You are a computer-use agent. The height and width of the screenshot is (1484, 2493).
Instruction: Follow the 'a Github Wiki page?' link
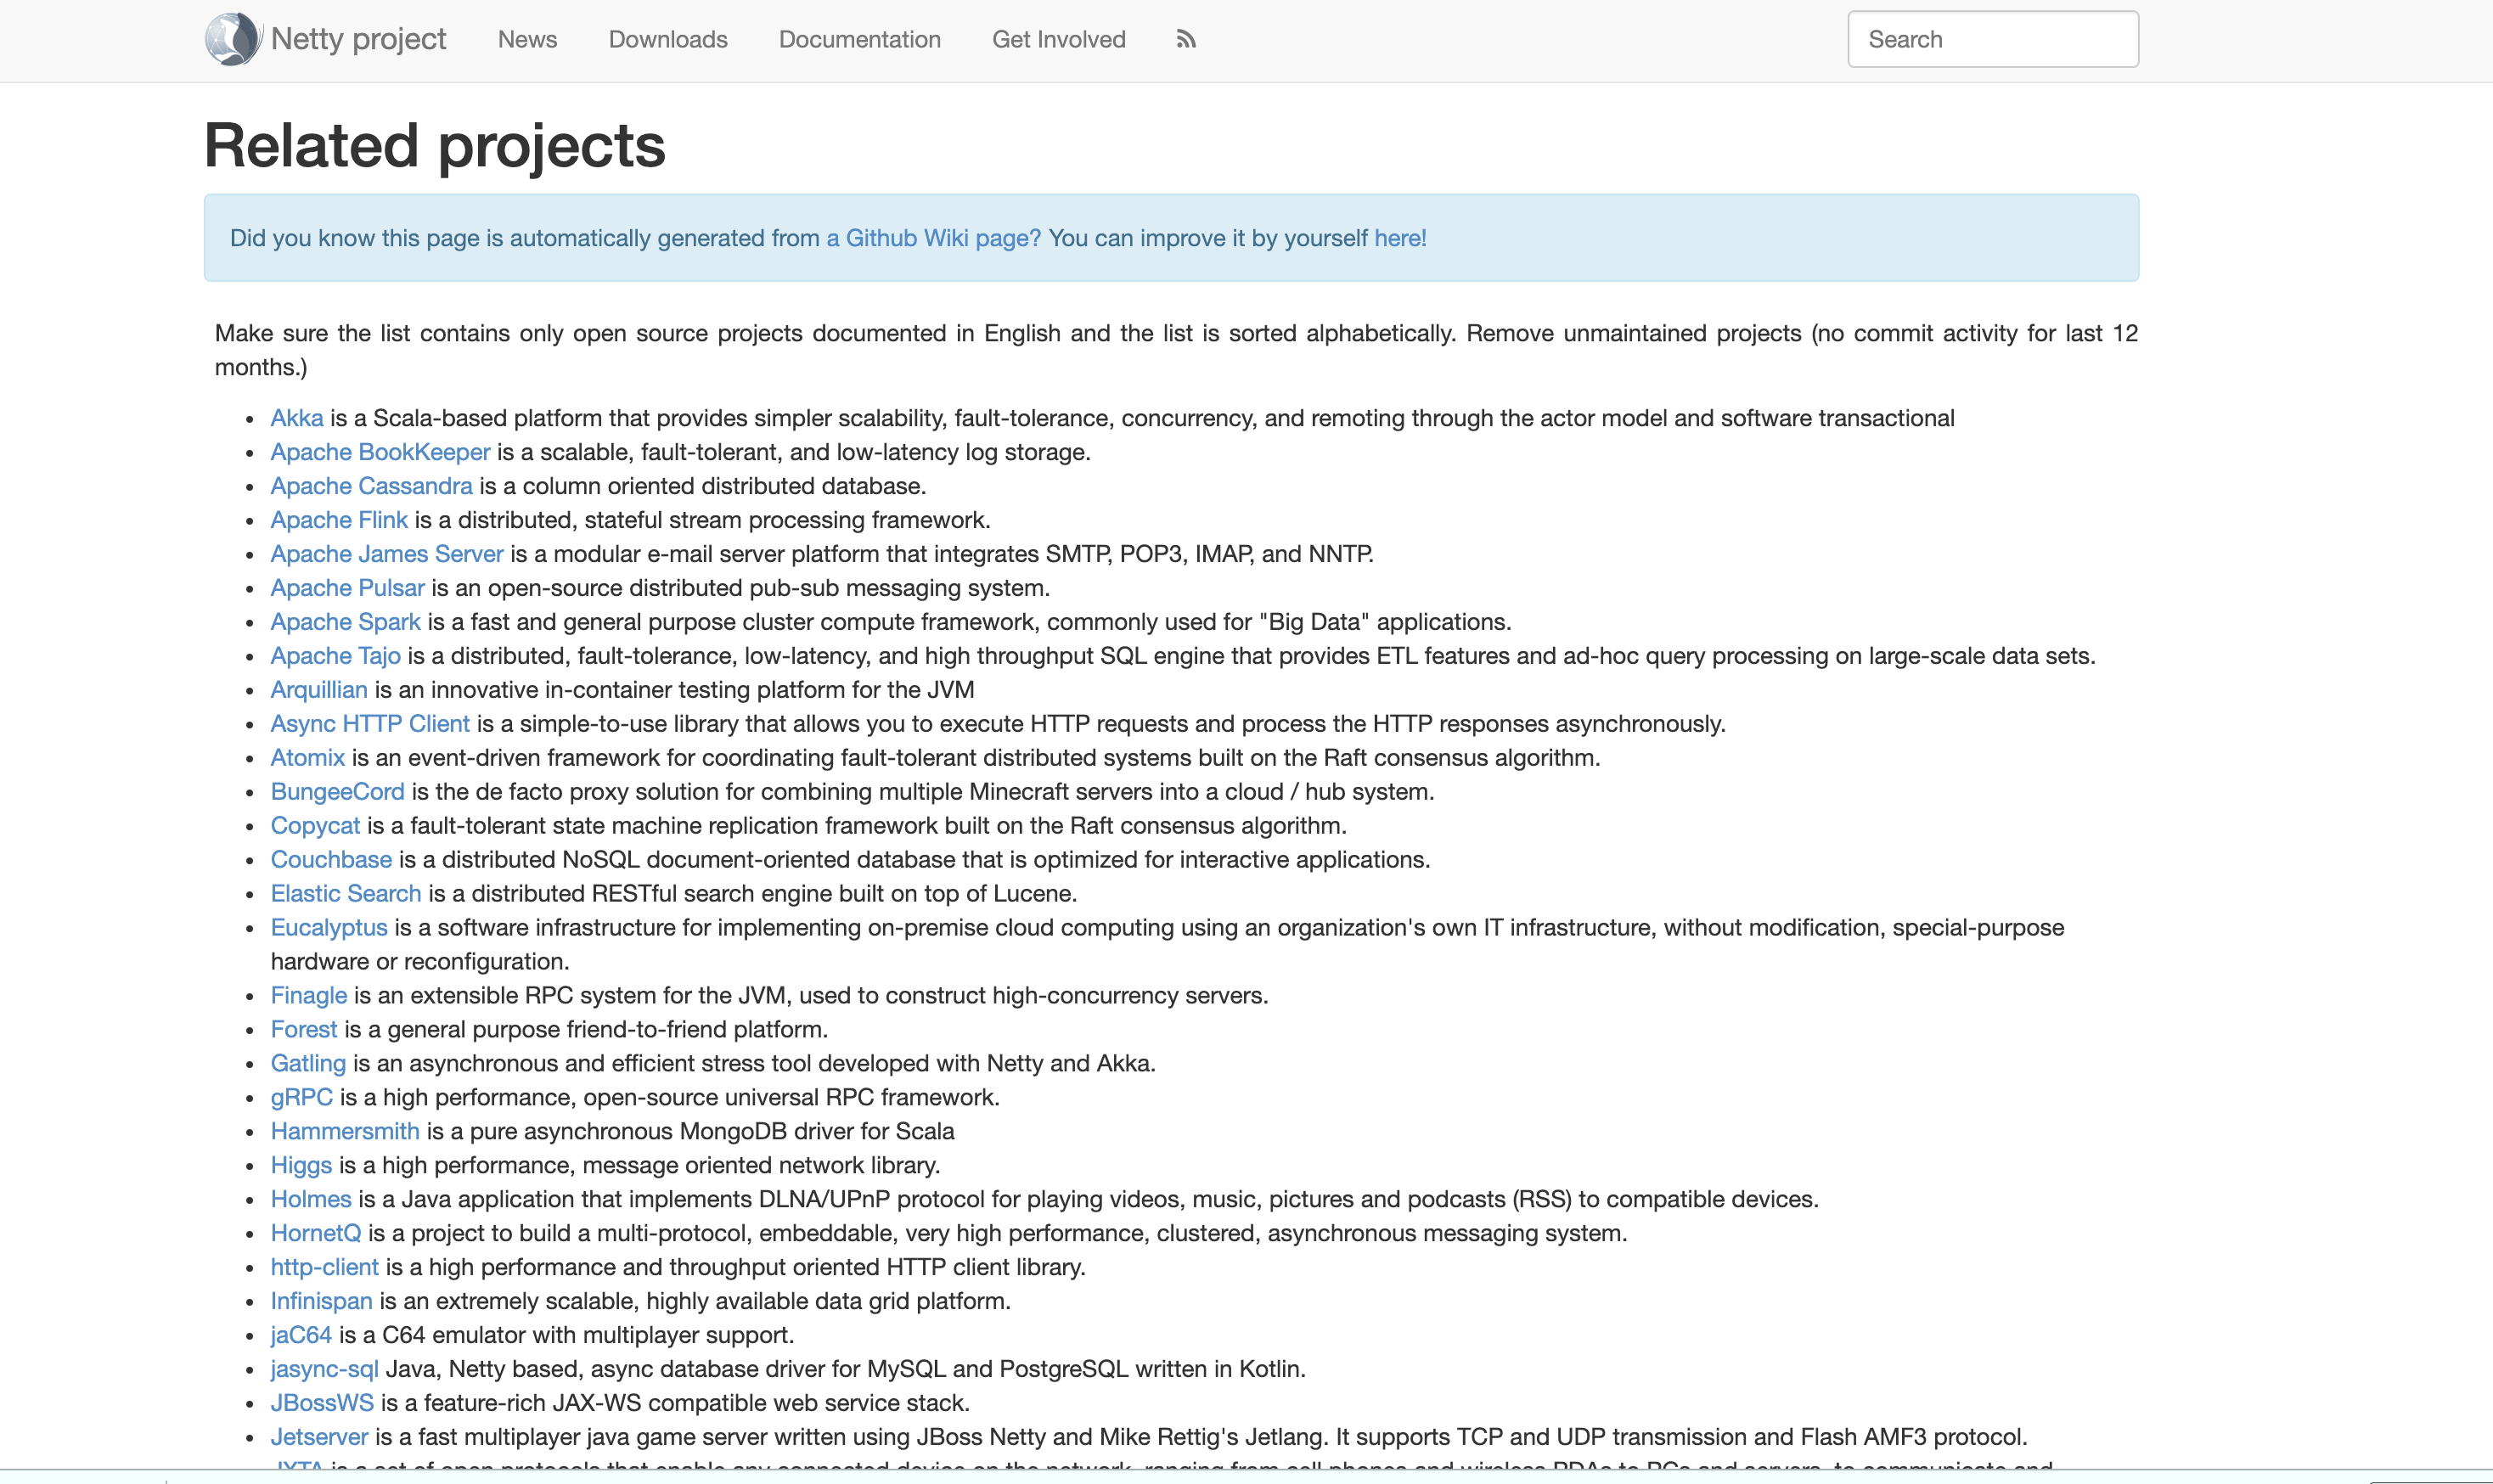933,238
